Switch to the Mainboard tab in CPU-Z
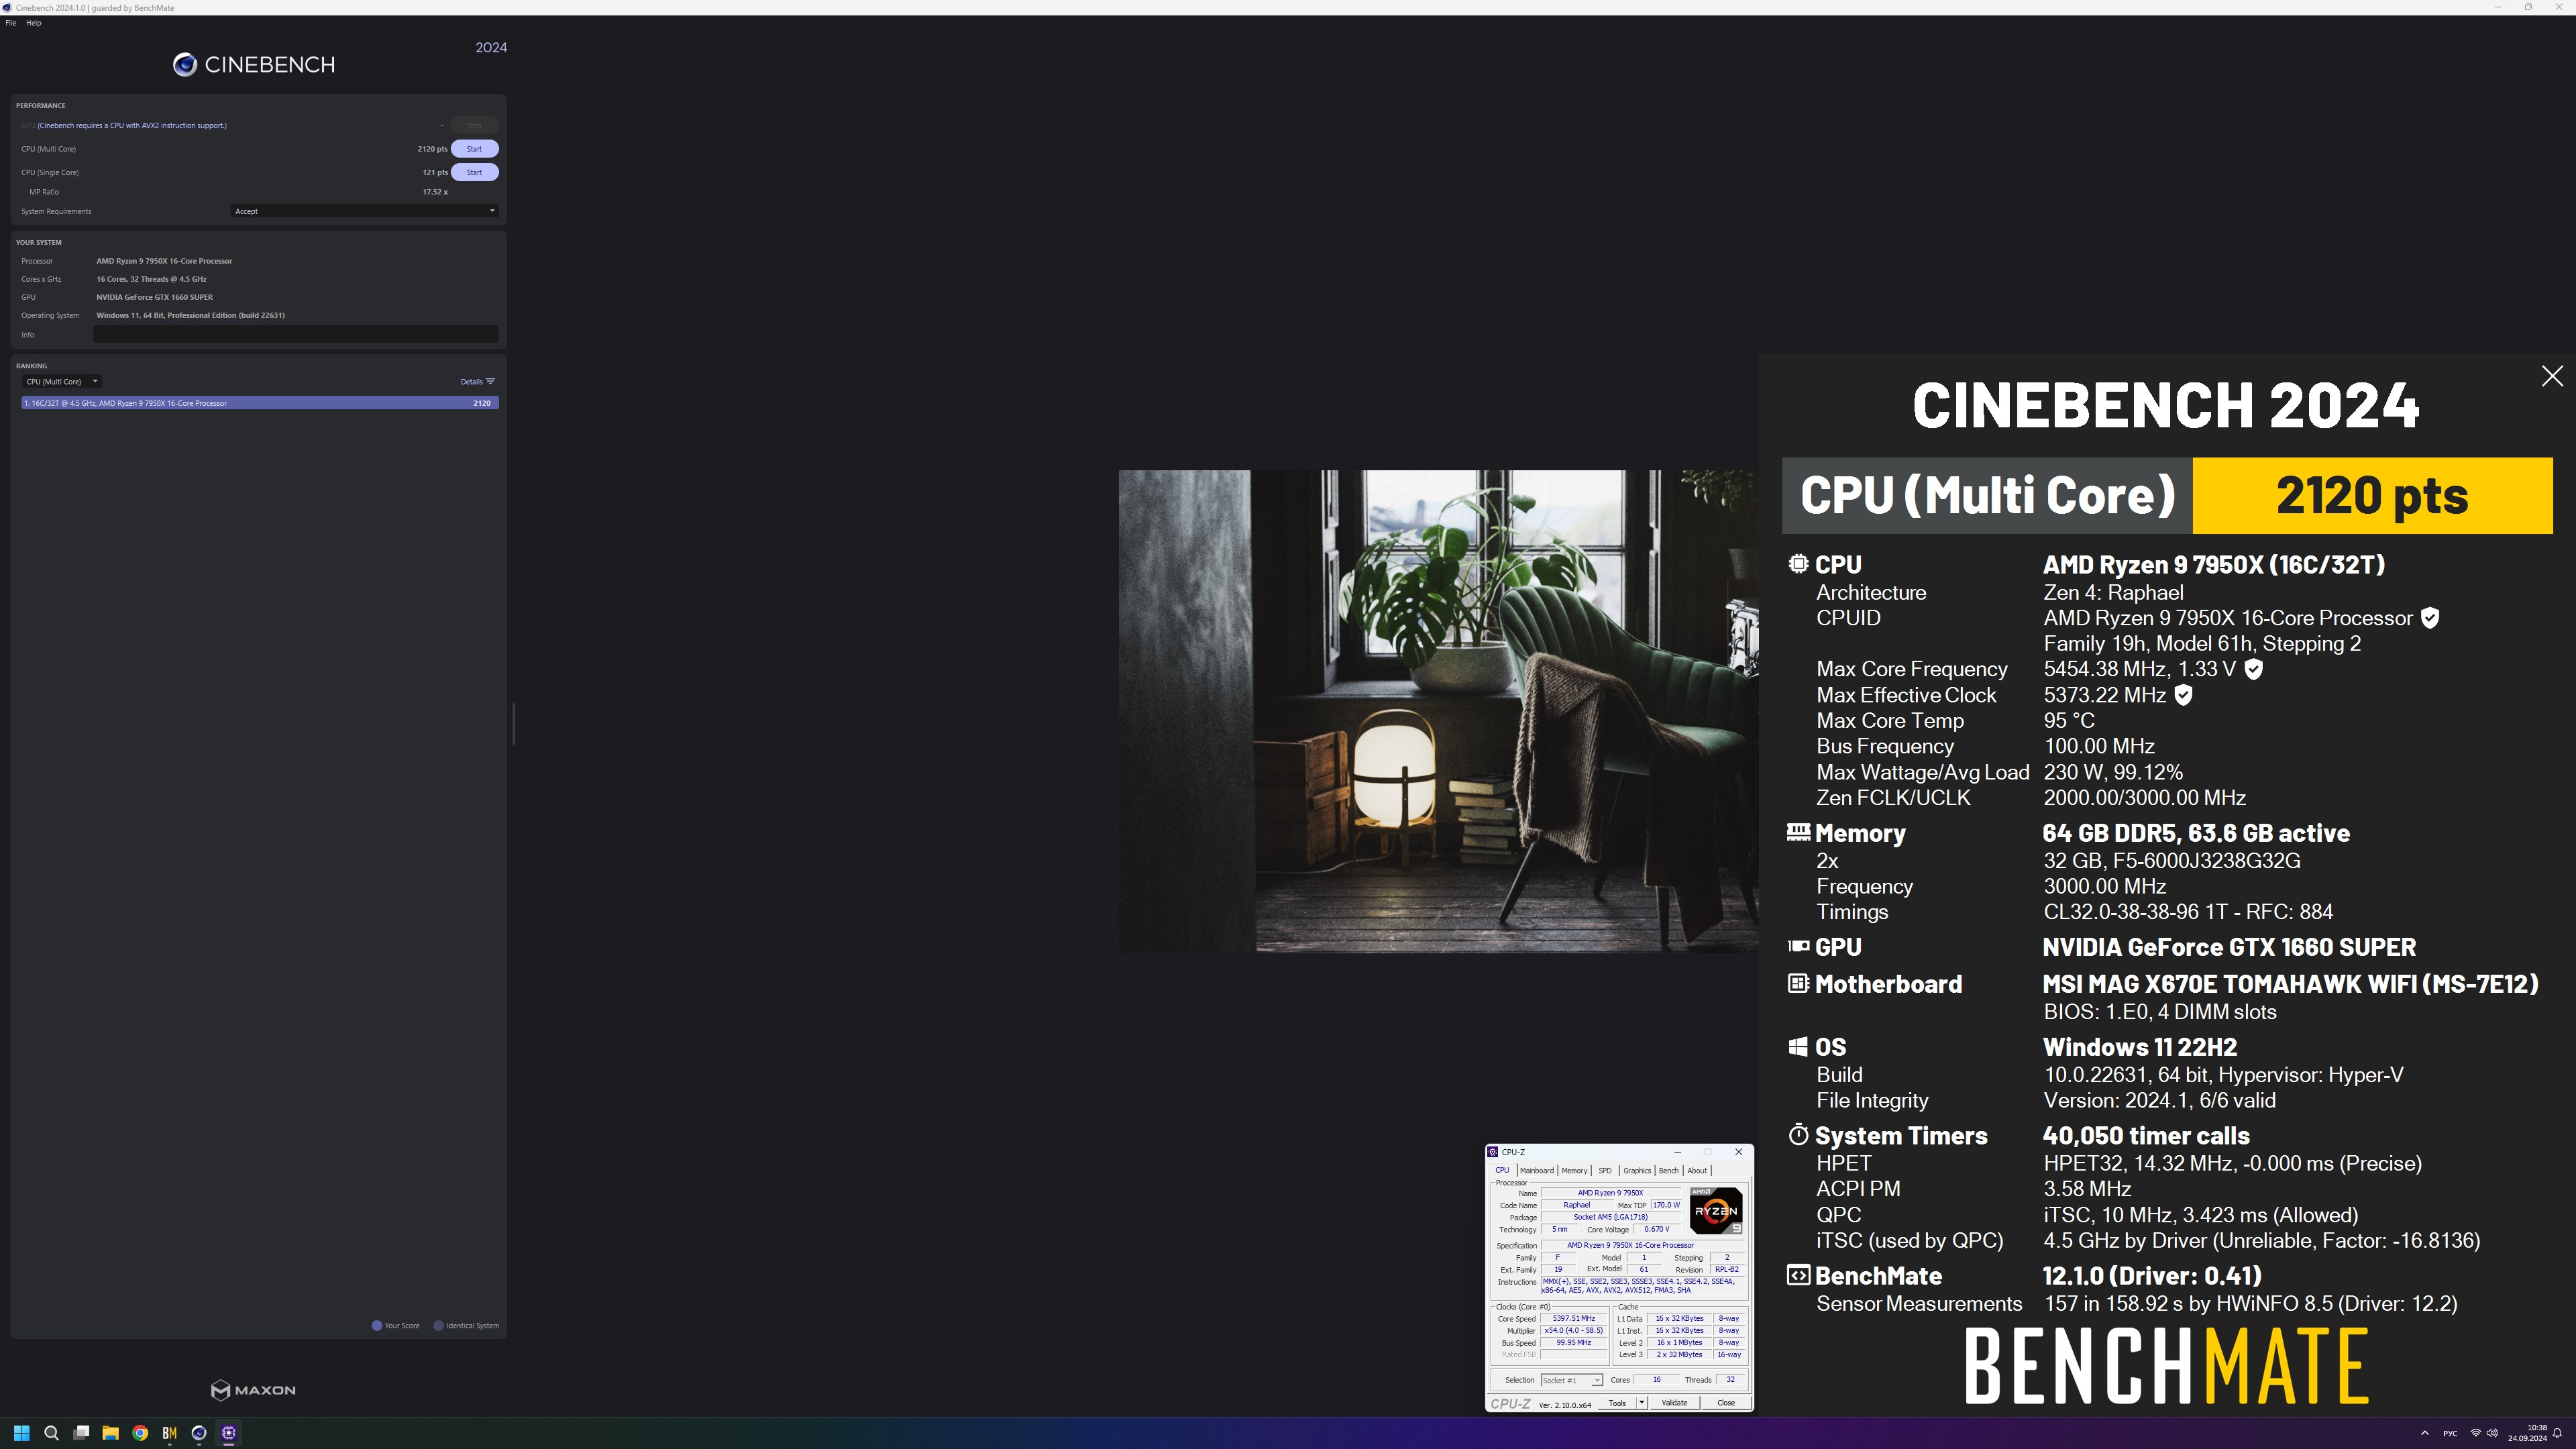This screenshot has height=1449, width=2576. [x=1536, y=1170]
